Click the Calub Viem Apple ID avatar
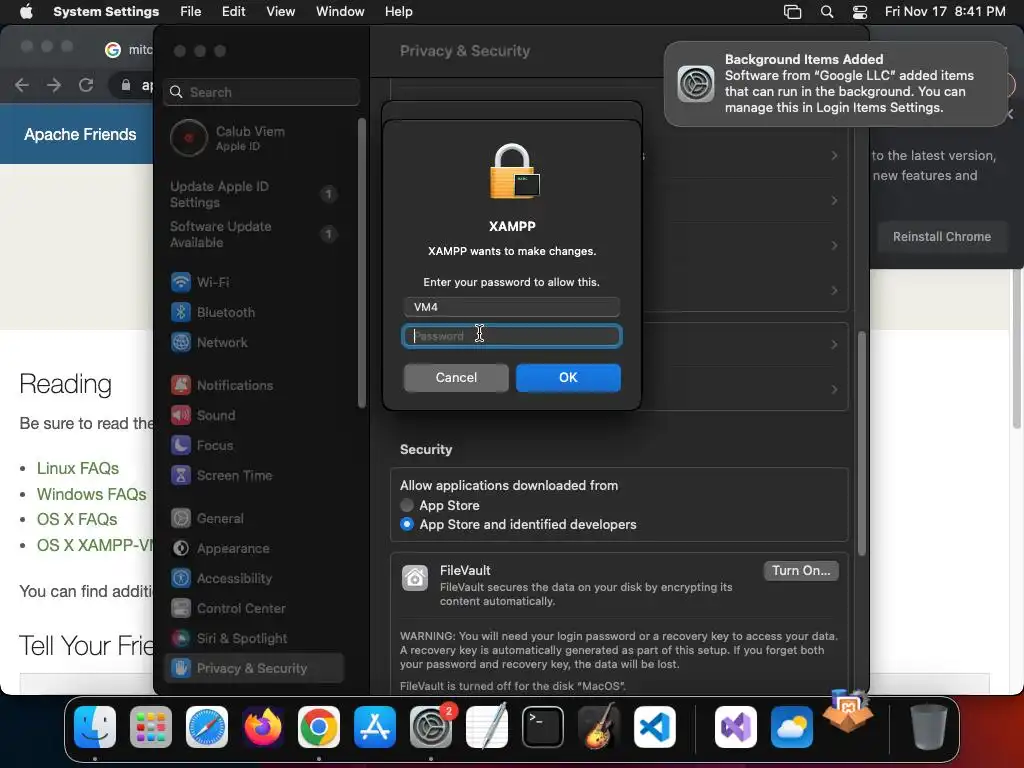Screen dimensions: 1024x768 pyautogui.click(x=189, y=138)
